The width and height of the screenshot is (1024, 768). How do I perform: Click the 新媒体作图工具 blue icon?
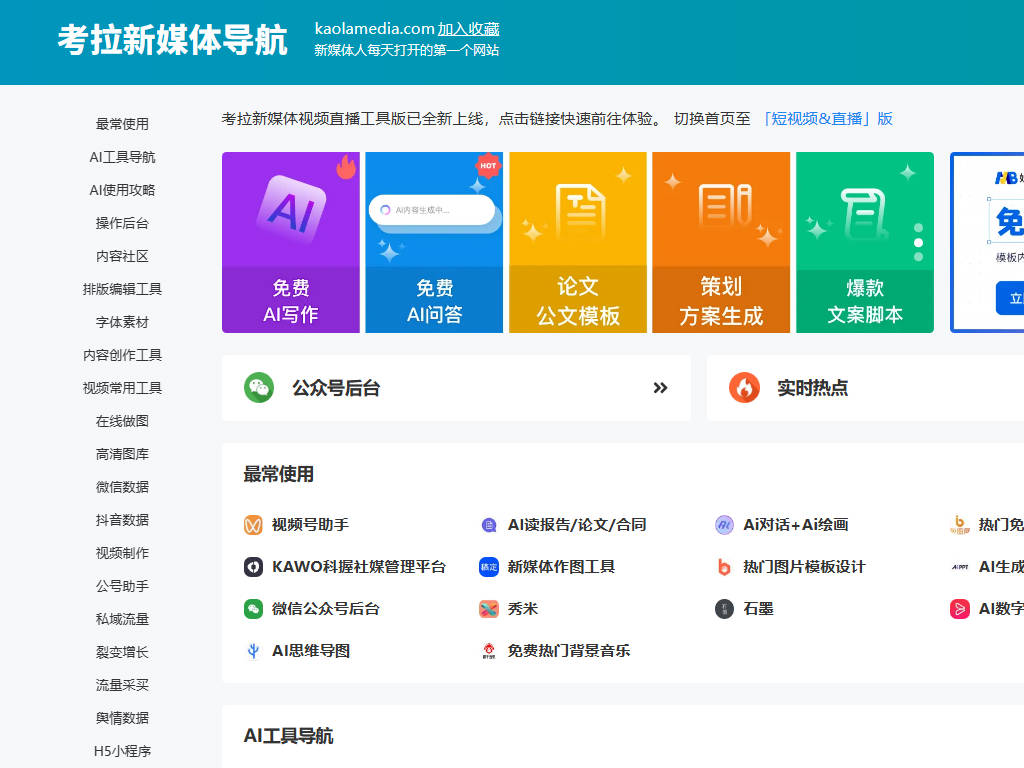pyautogui.click(x=489, y=567)
